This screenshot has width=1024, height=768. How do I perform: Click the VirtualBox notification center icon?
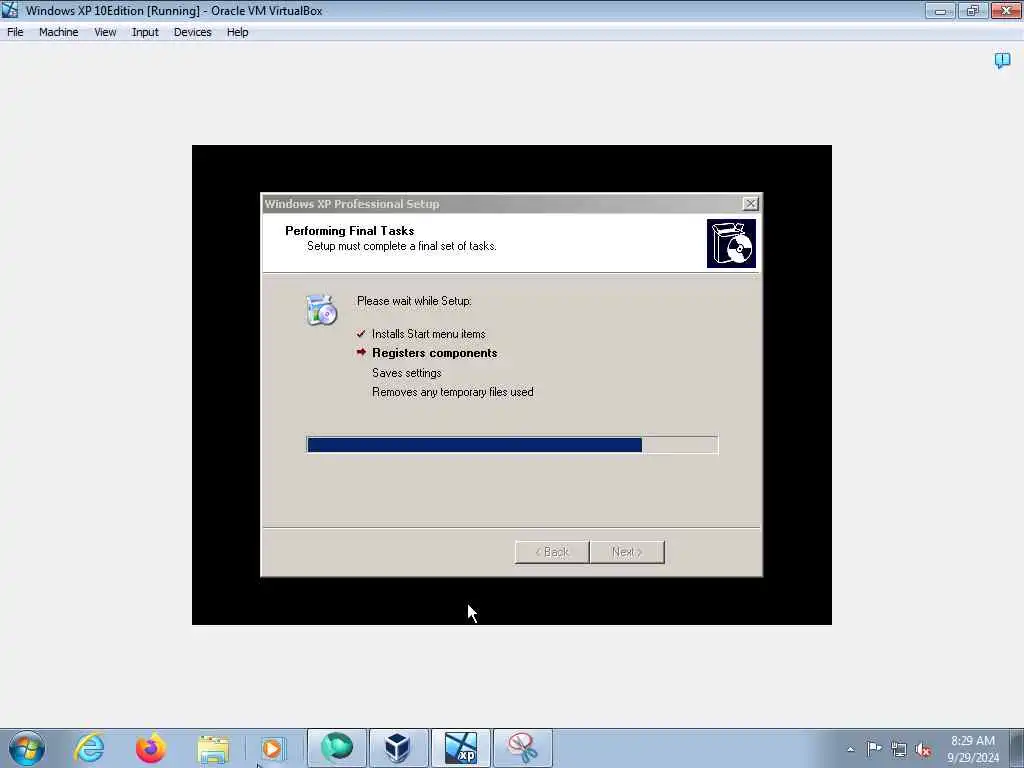click(x=1002, y=61)
